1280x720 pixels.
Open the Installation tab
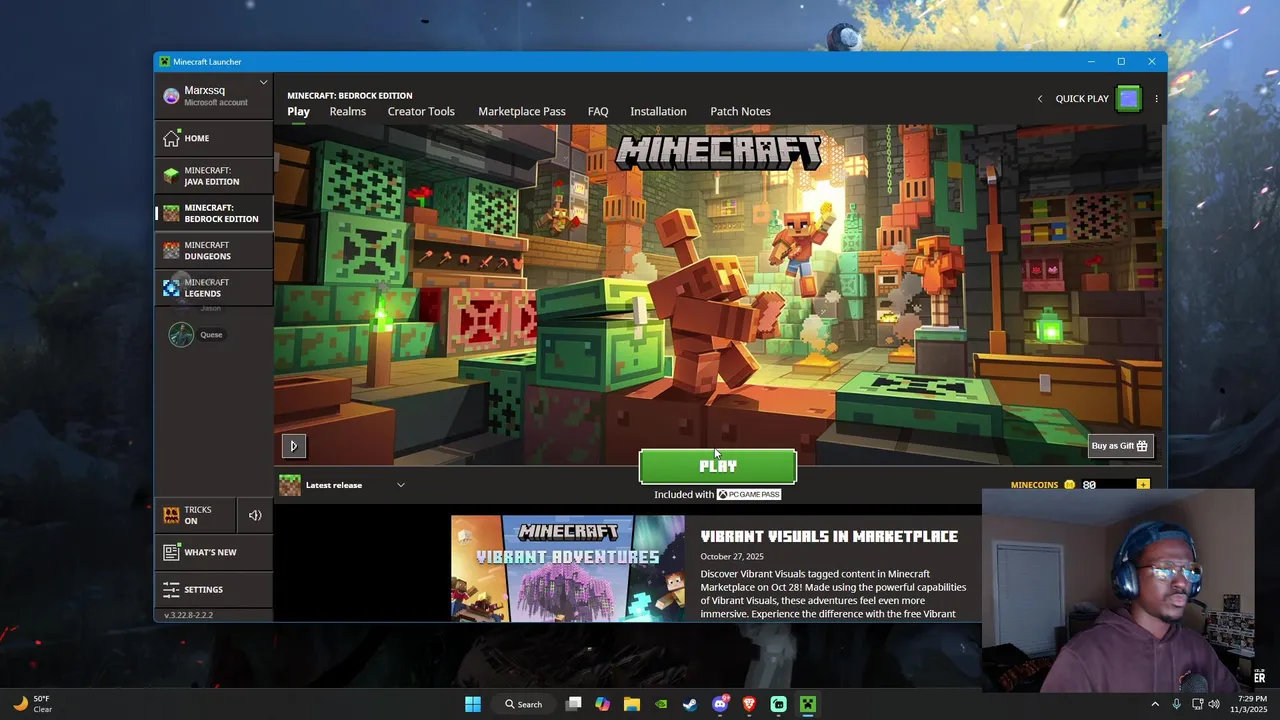click(658, 111)
